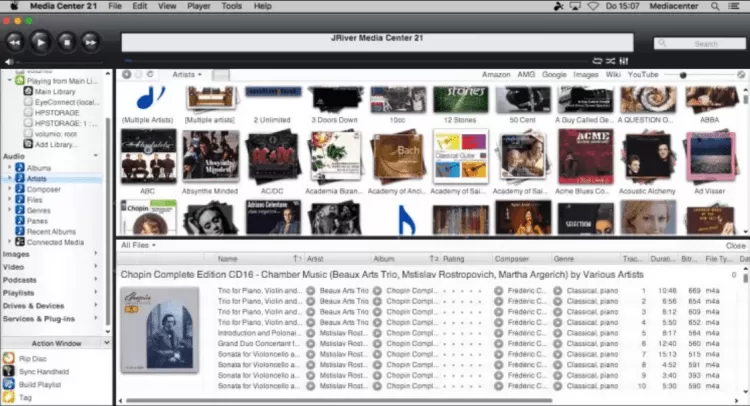Click the Rip Disc action icon
The height and width of the screenshot is (406, 750).
click(10, 357)
